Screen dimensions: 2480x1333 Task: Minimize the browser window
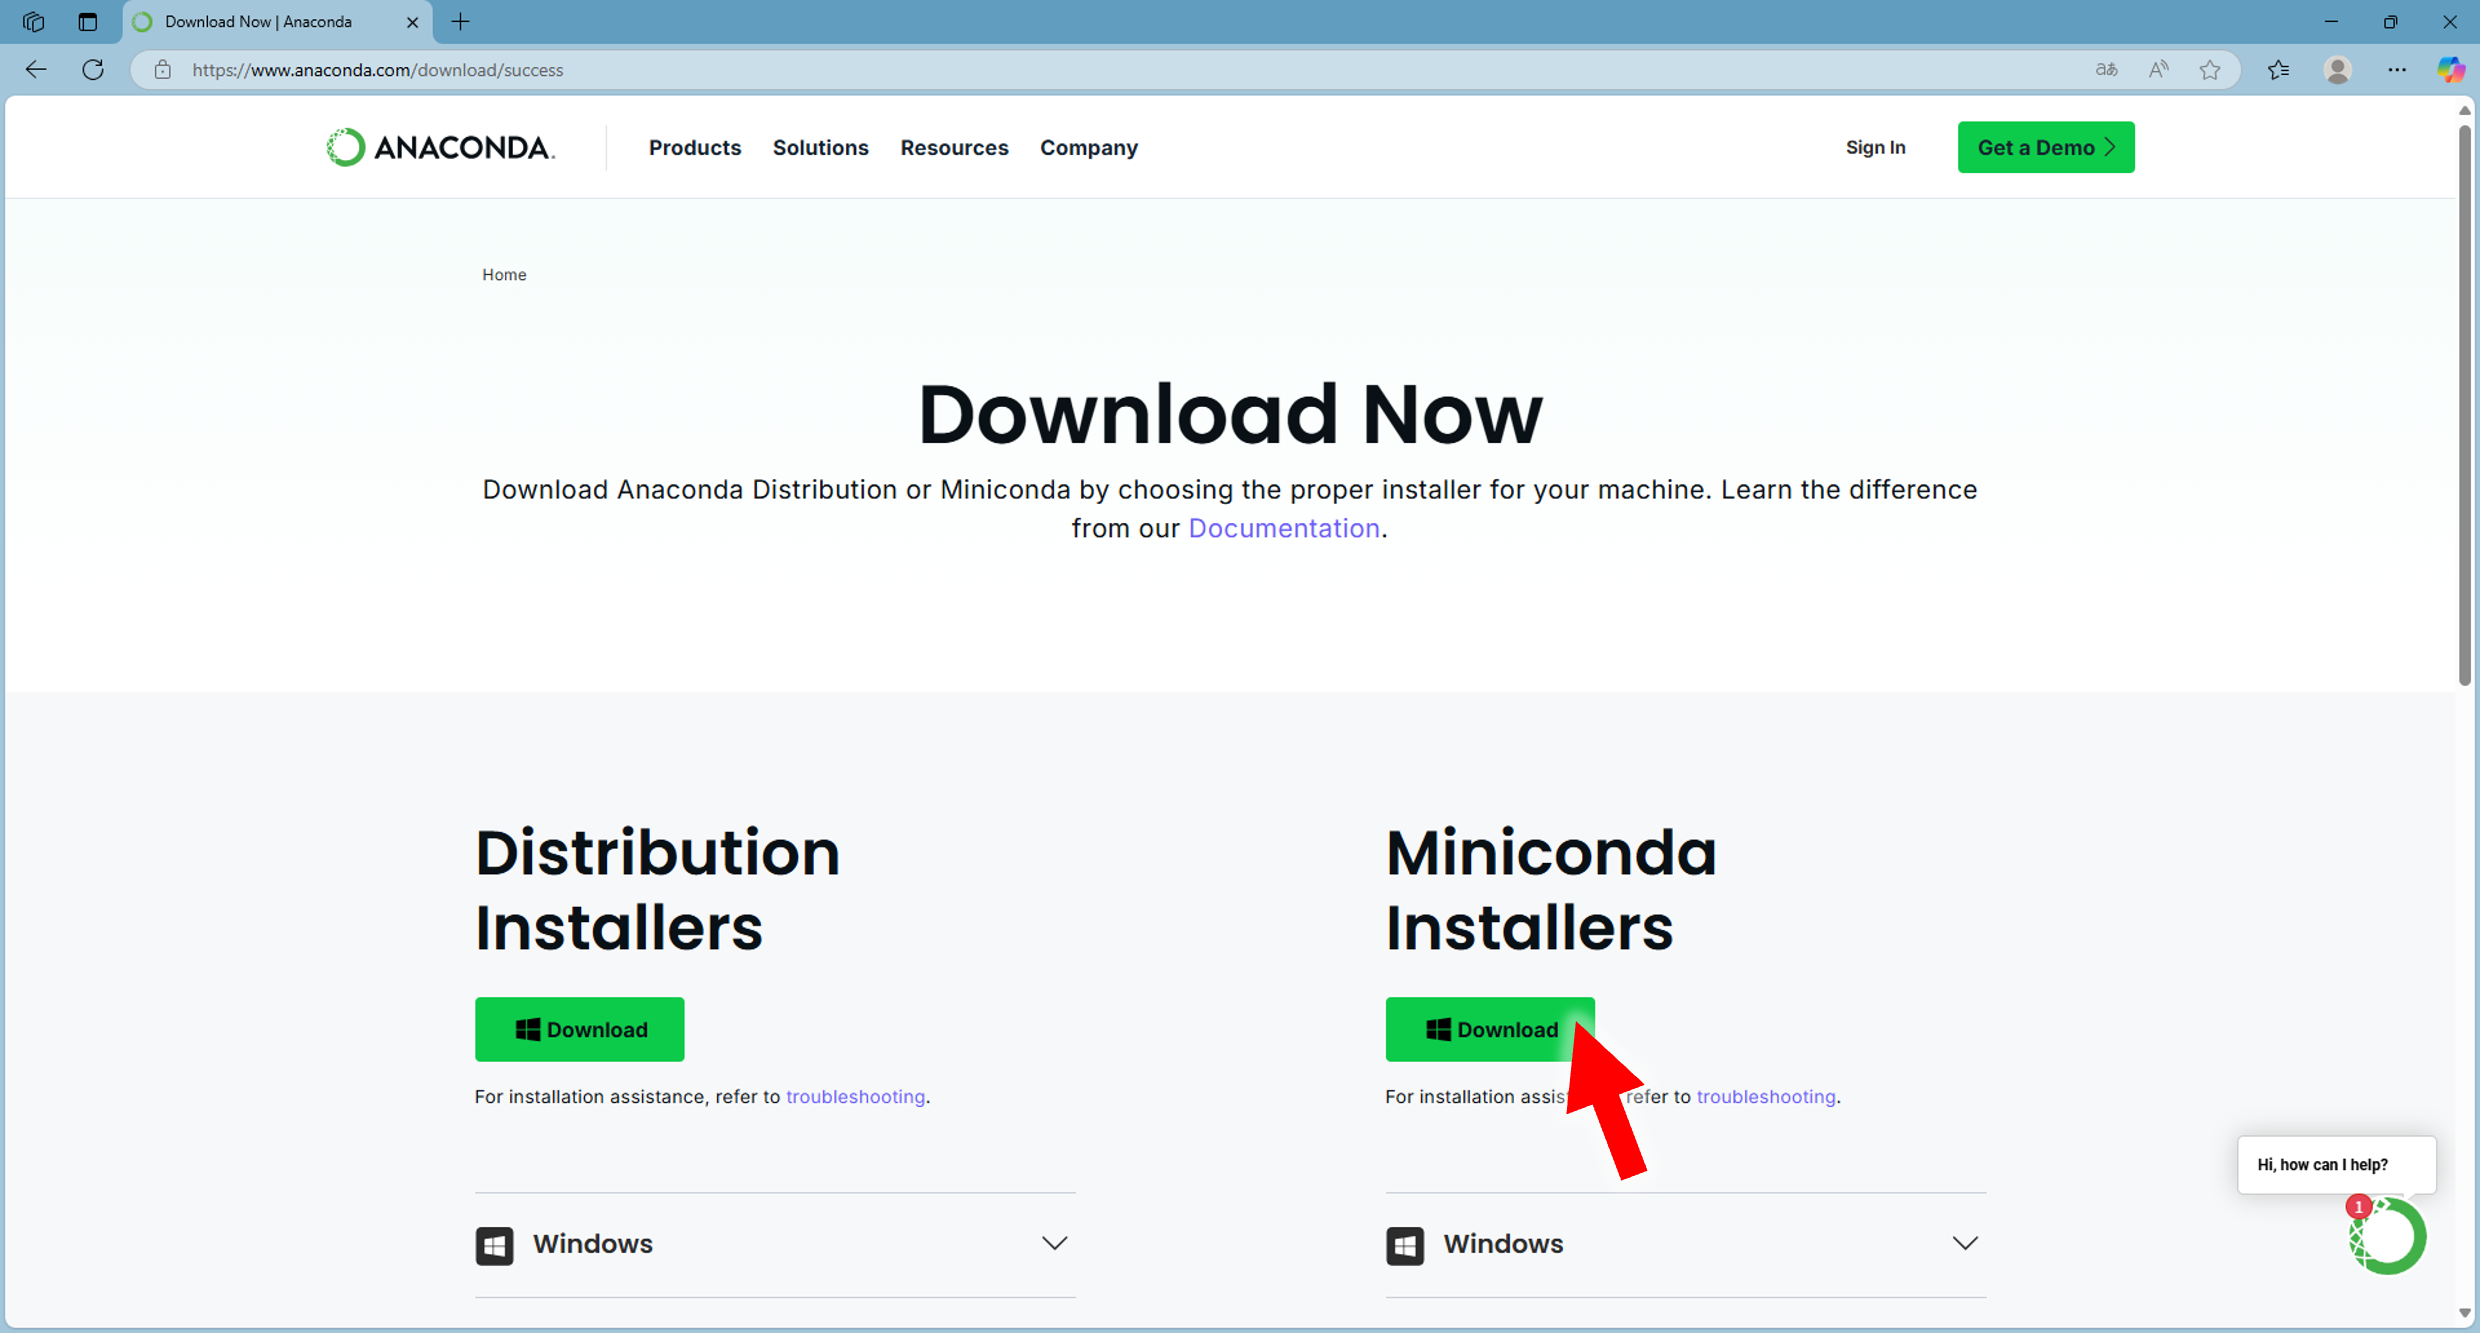pos(2331,21)
